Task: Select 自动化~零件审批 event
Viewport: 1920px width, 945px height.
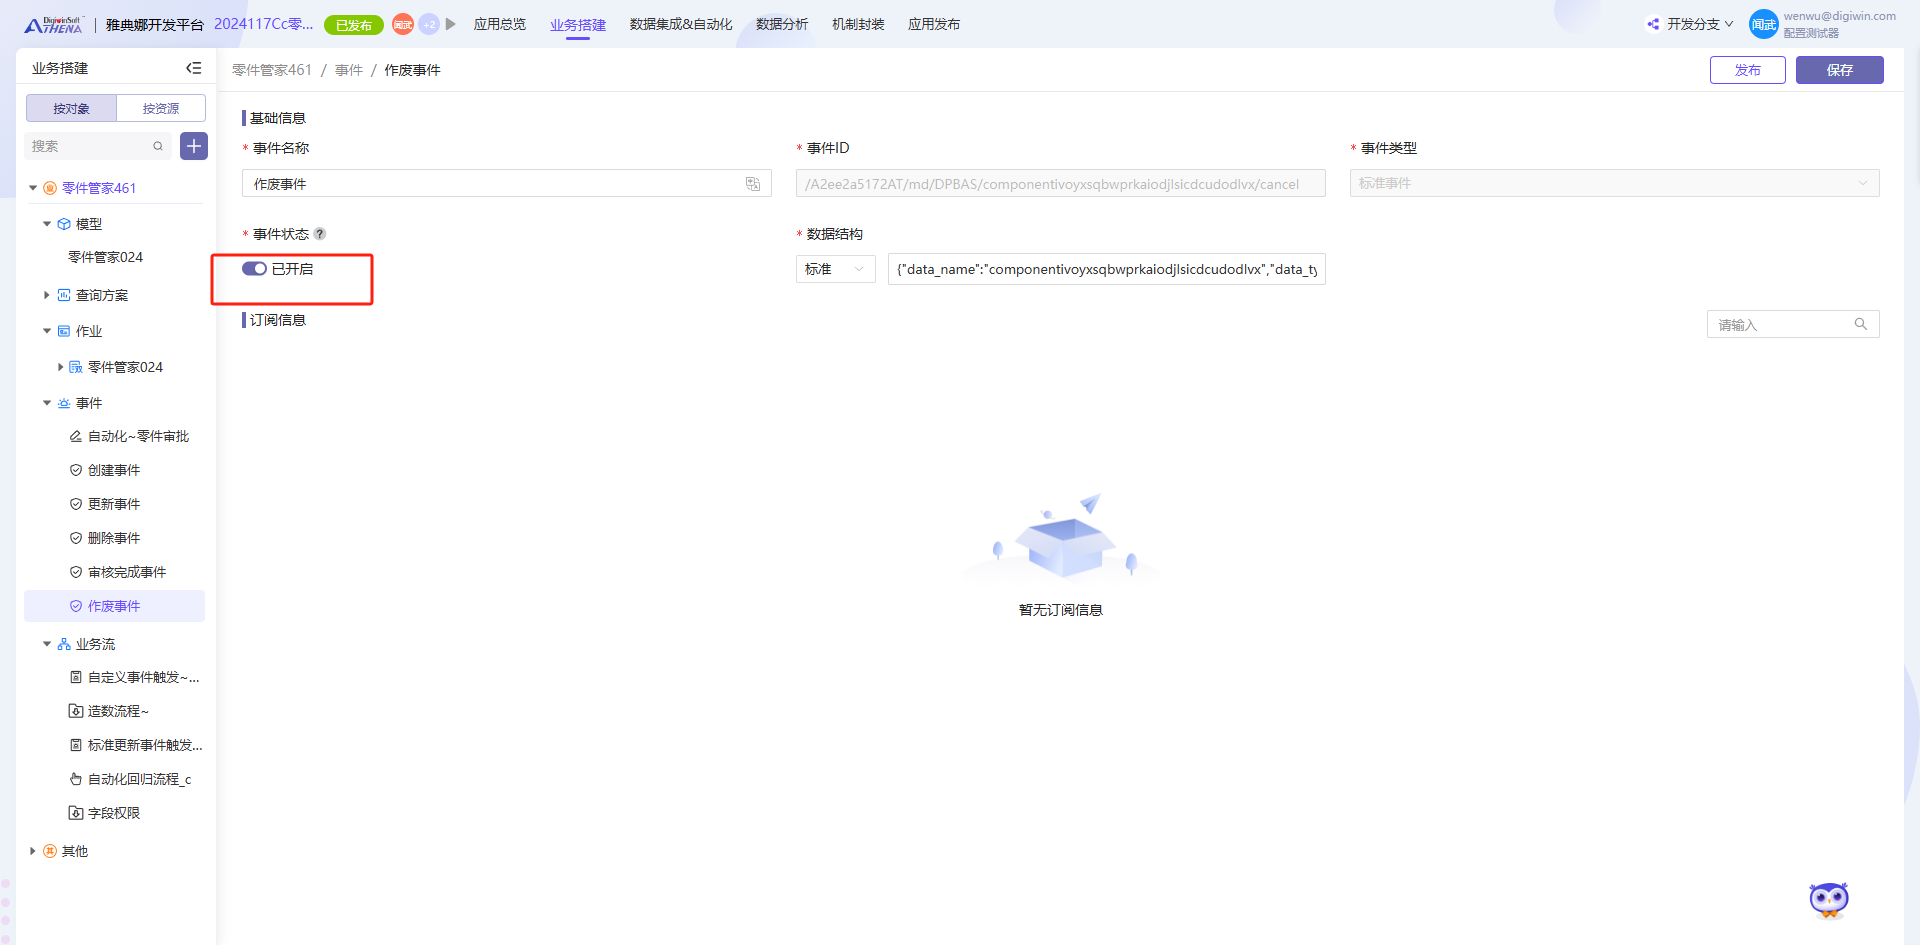Action: pos(138,436)
